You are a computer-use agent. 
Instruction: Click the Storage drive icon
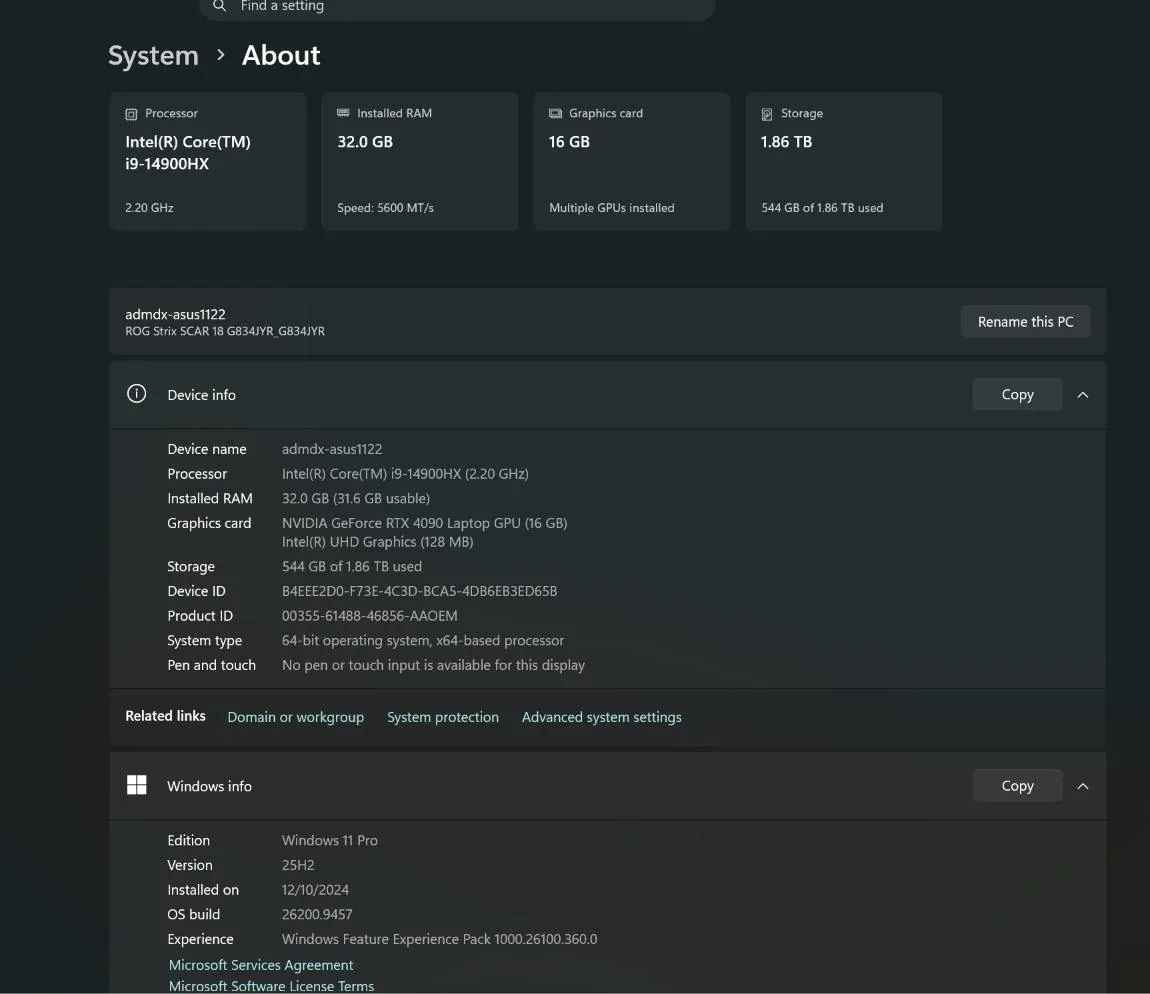767,114
